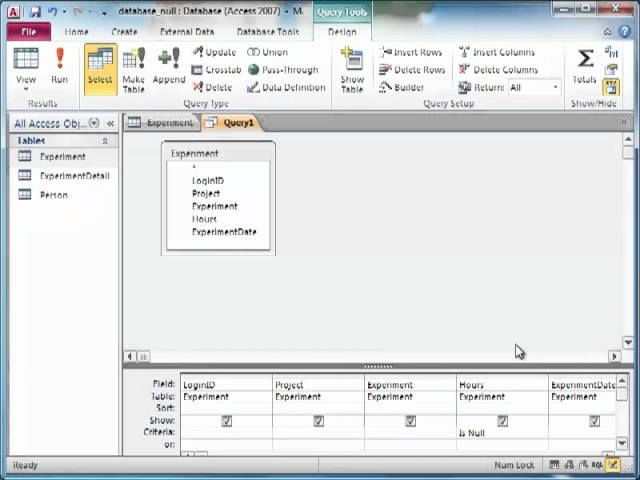Open the External Data ribbon tab

point(187,32)
